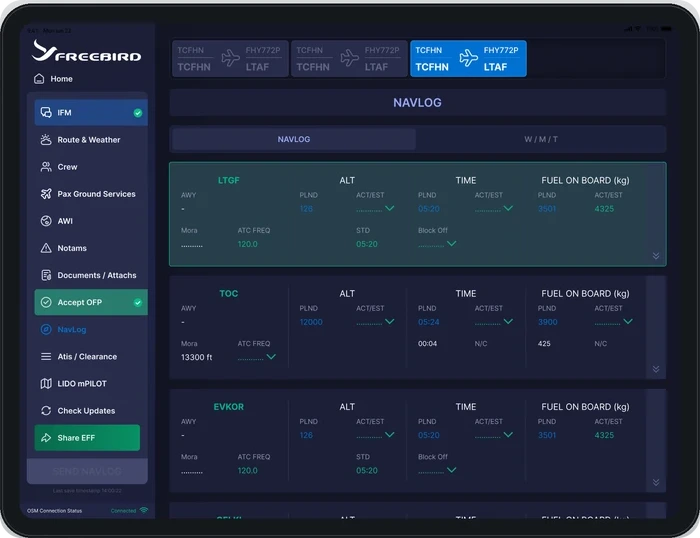The width and height of the screenshot is (700, 538).
Task: Open the Crew menu item
Action: coord(91,167)
